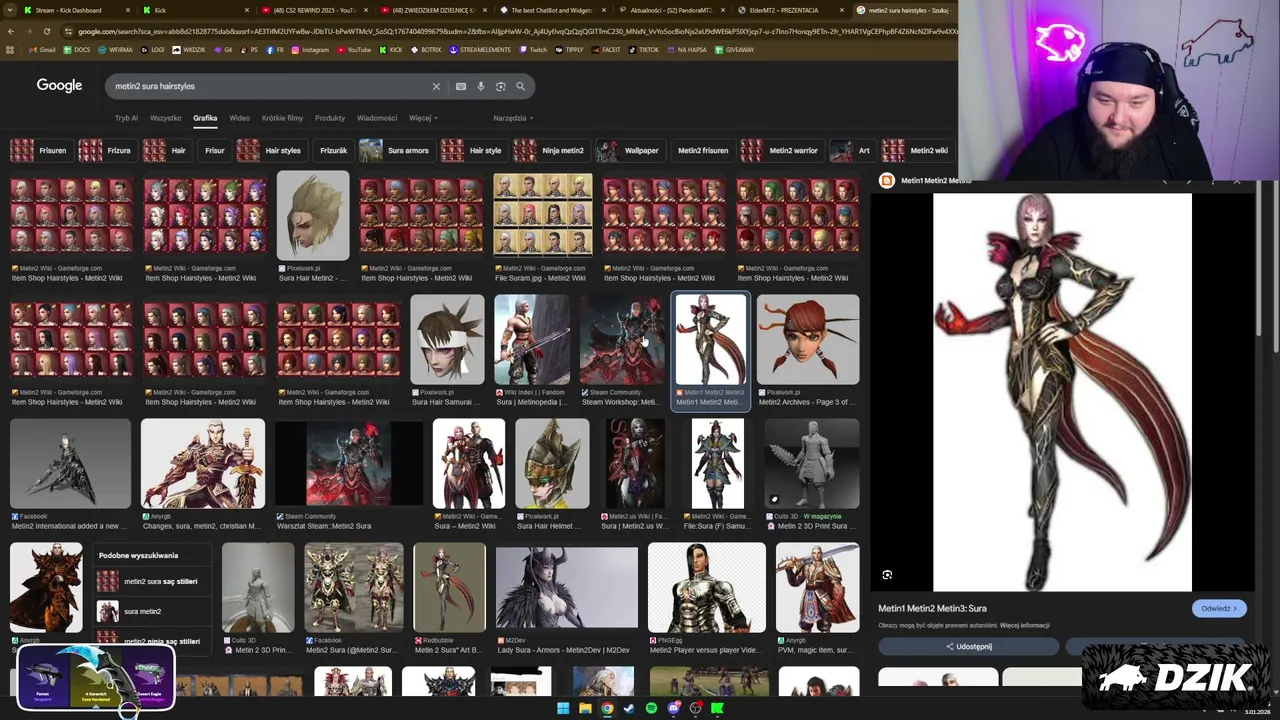The image size is (1280, 720).
Task: Open Steam from taskbar
Action: tap(629, 708)
